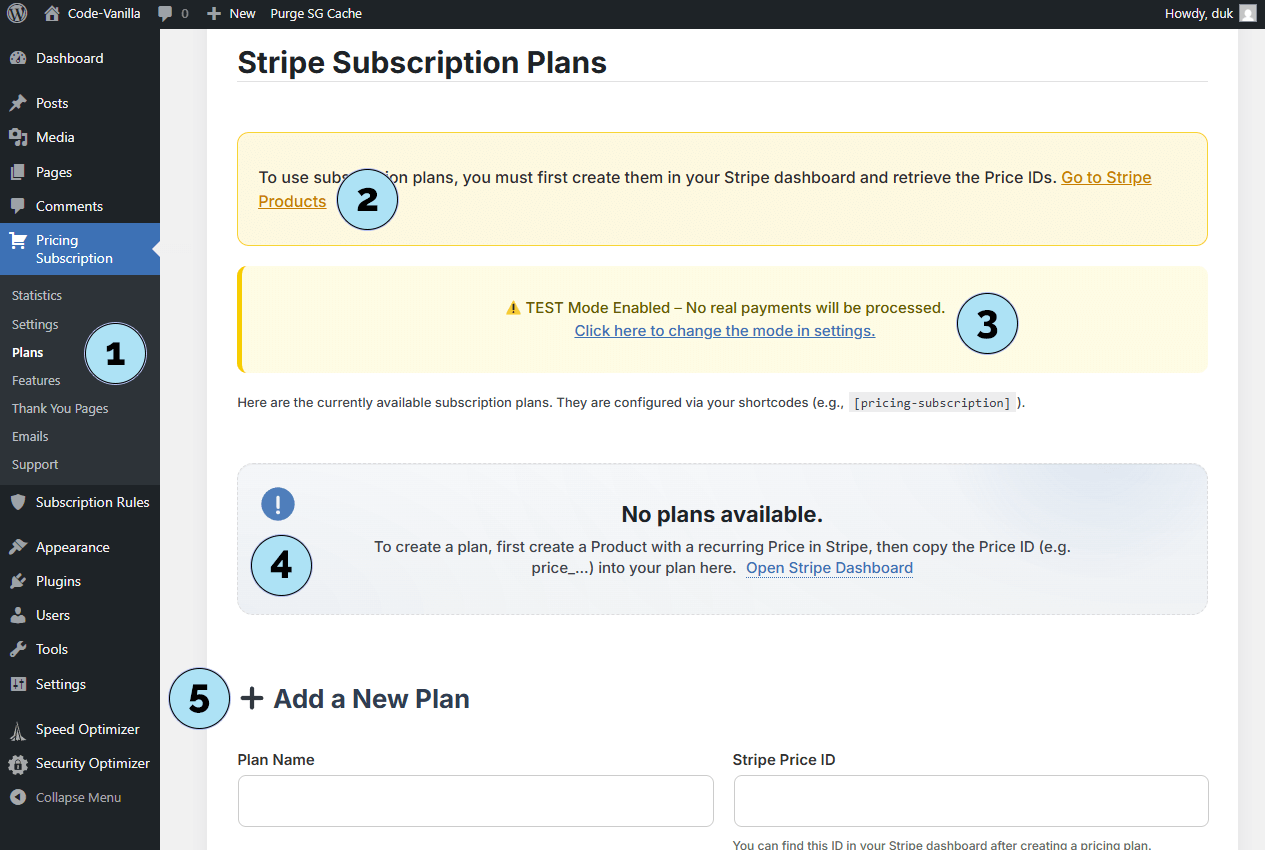This screenshot has width=1265, height=850.
Task: Go to the Thank You Pages submenu
Action: pyautogui.click(x=60, y=408)
